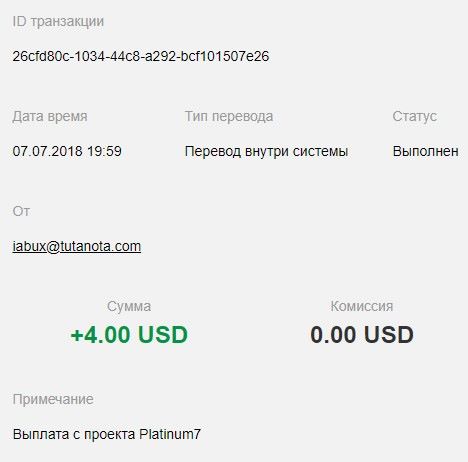468x462 pixels.
Task: Click the time 19:59 in the date field
Action: click(104, 151)
